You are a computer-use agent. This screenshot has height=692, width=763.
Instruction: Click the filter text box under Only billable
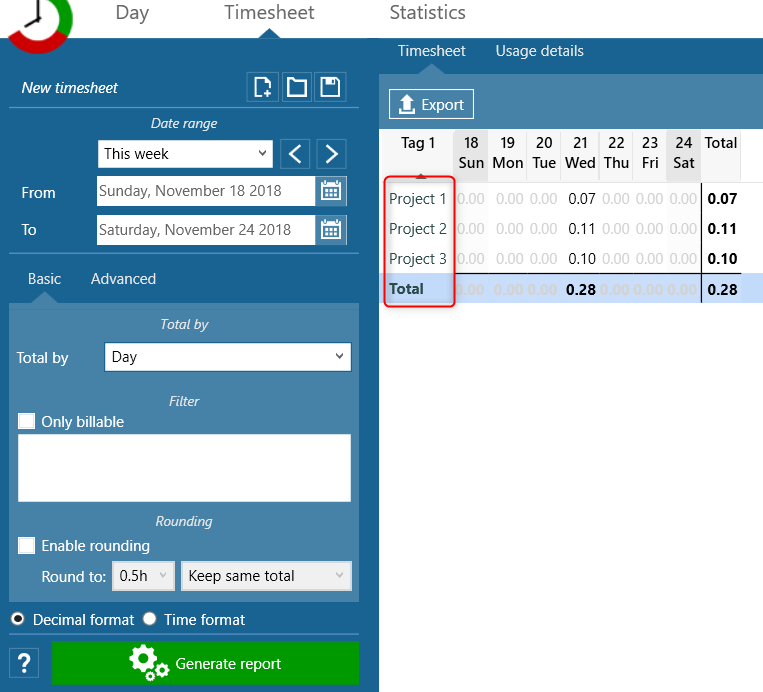[184, 468]
